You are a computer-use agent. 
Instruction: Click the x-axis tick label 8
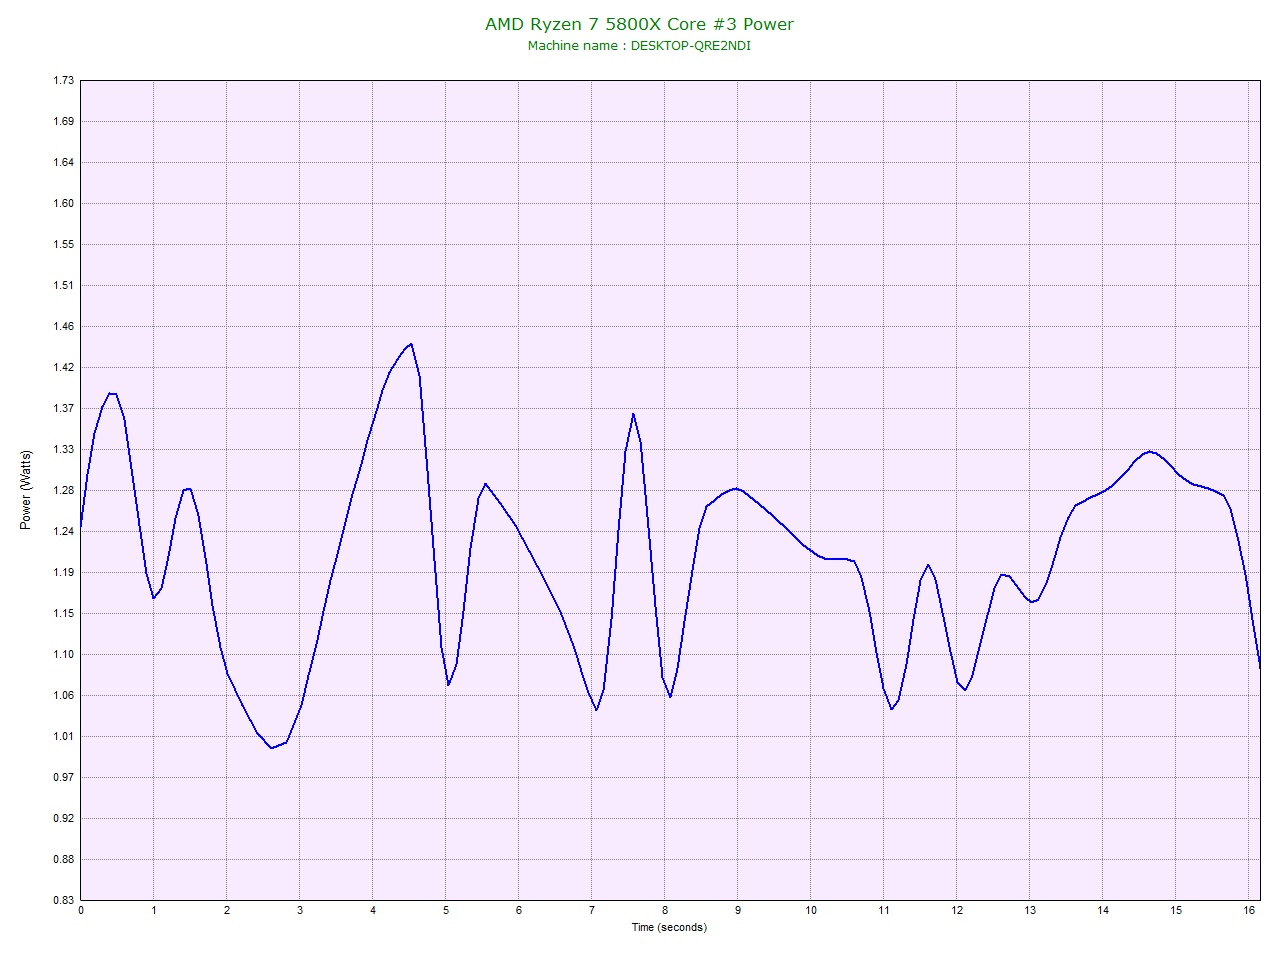coord(664,910)
